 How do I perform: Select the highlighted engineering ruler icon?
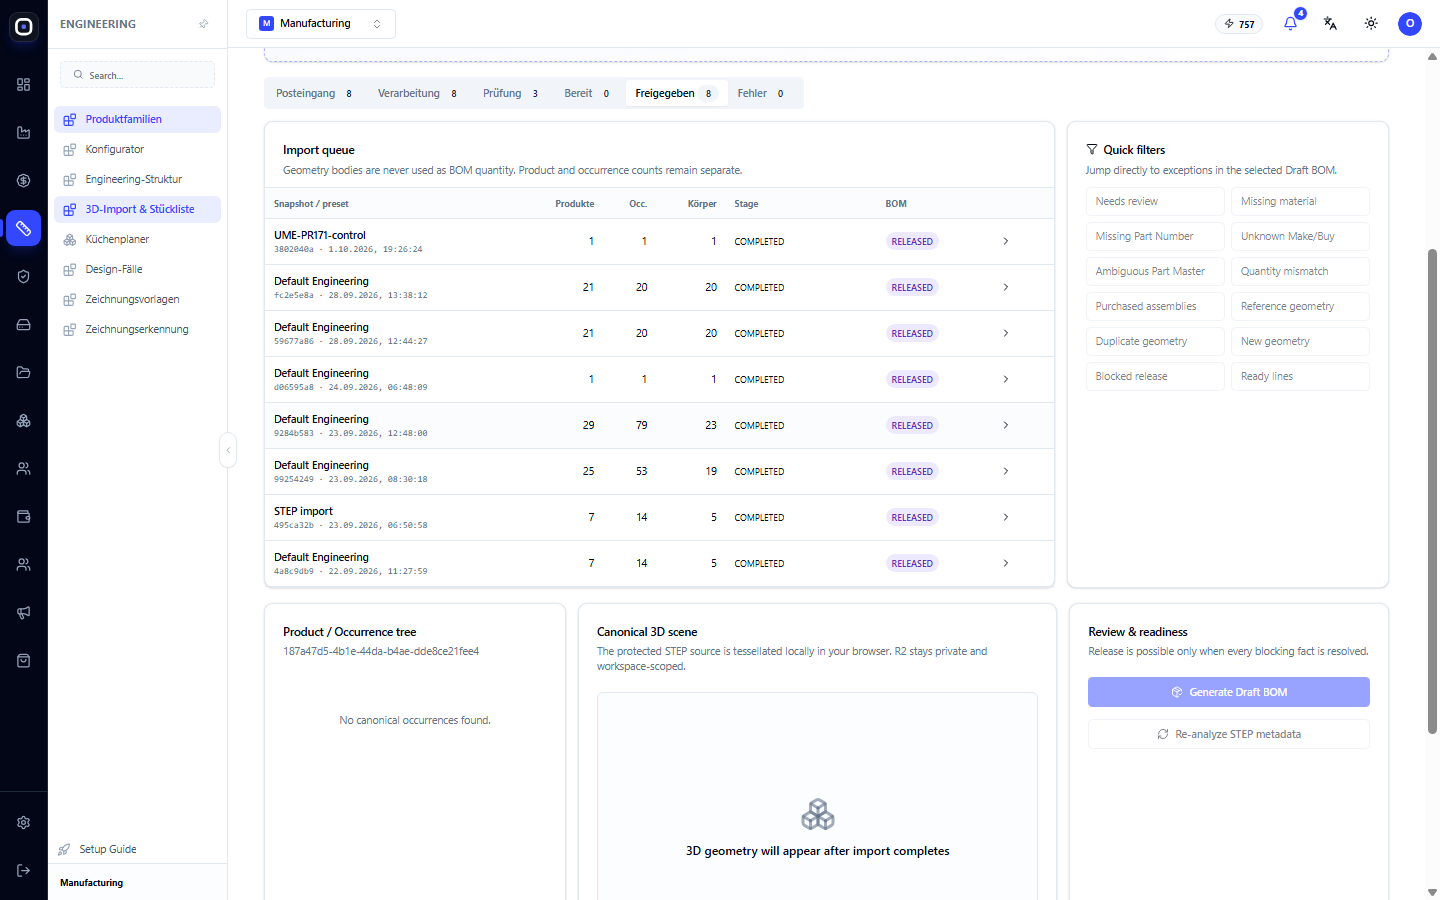[x=23, y=229]
